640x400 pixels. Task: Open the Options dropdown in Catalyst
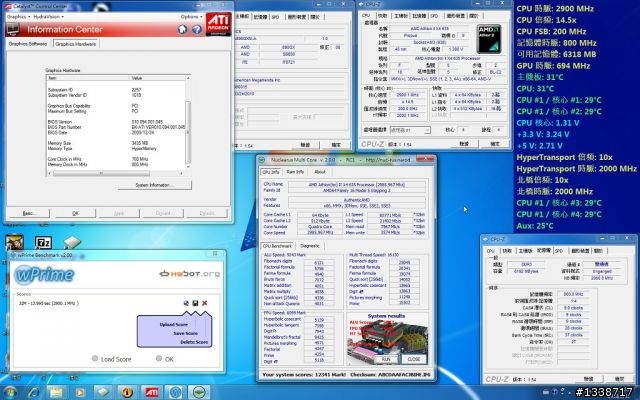click(191, 17)
